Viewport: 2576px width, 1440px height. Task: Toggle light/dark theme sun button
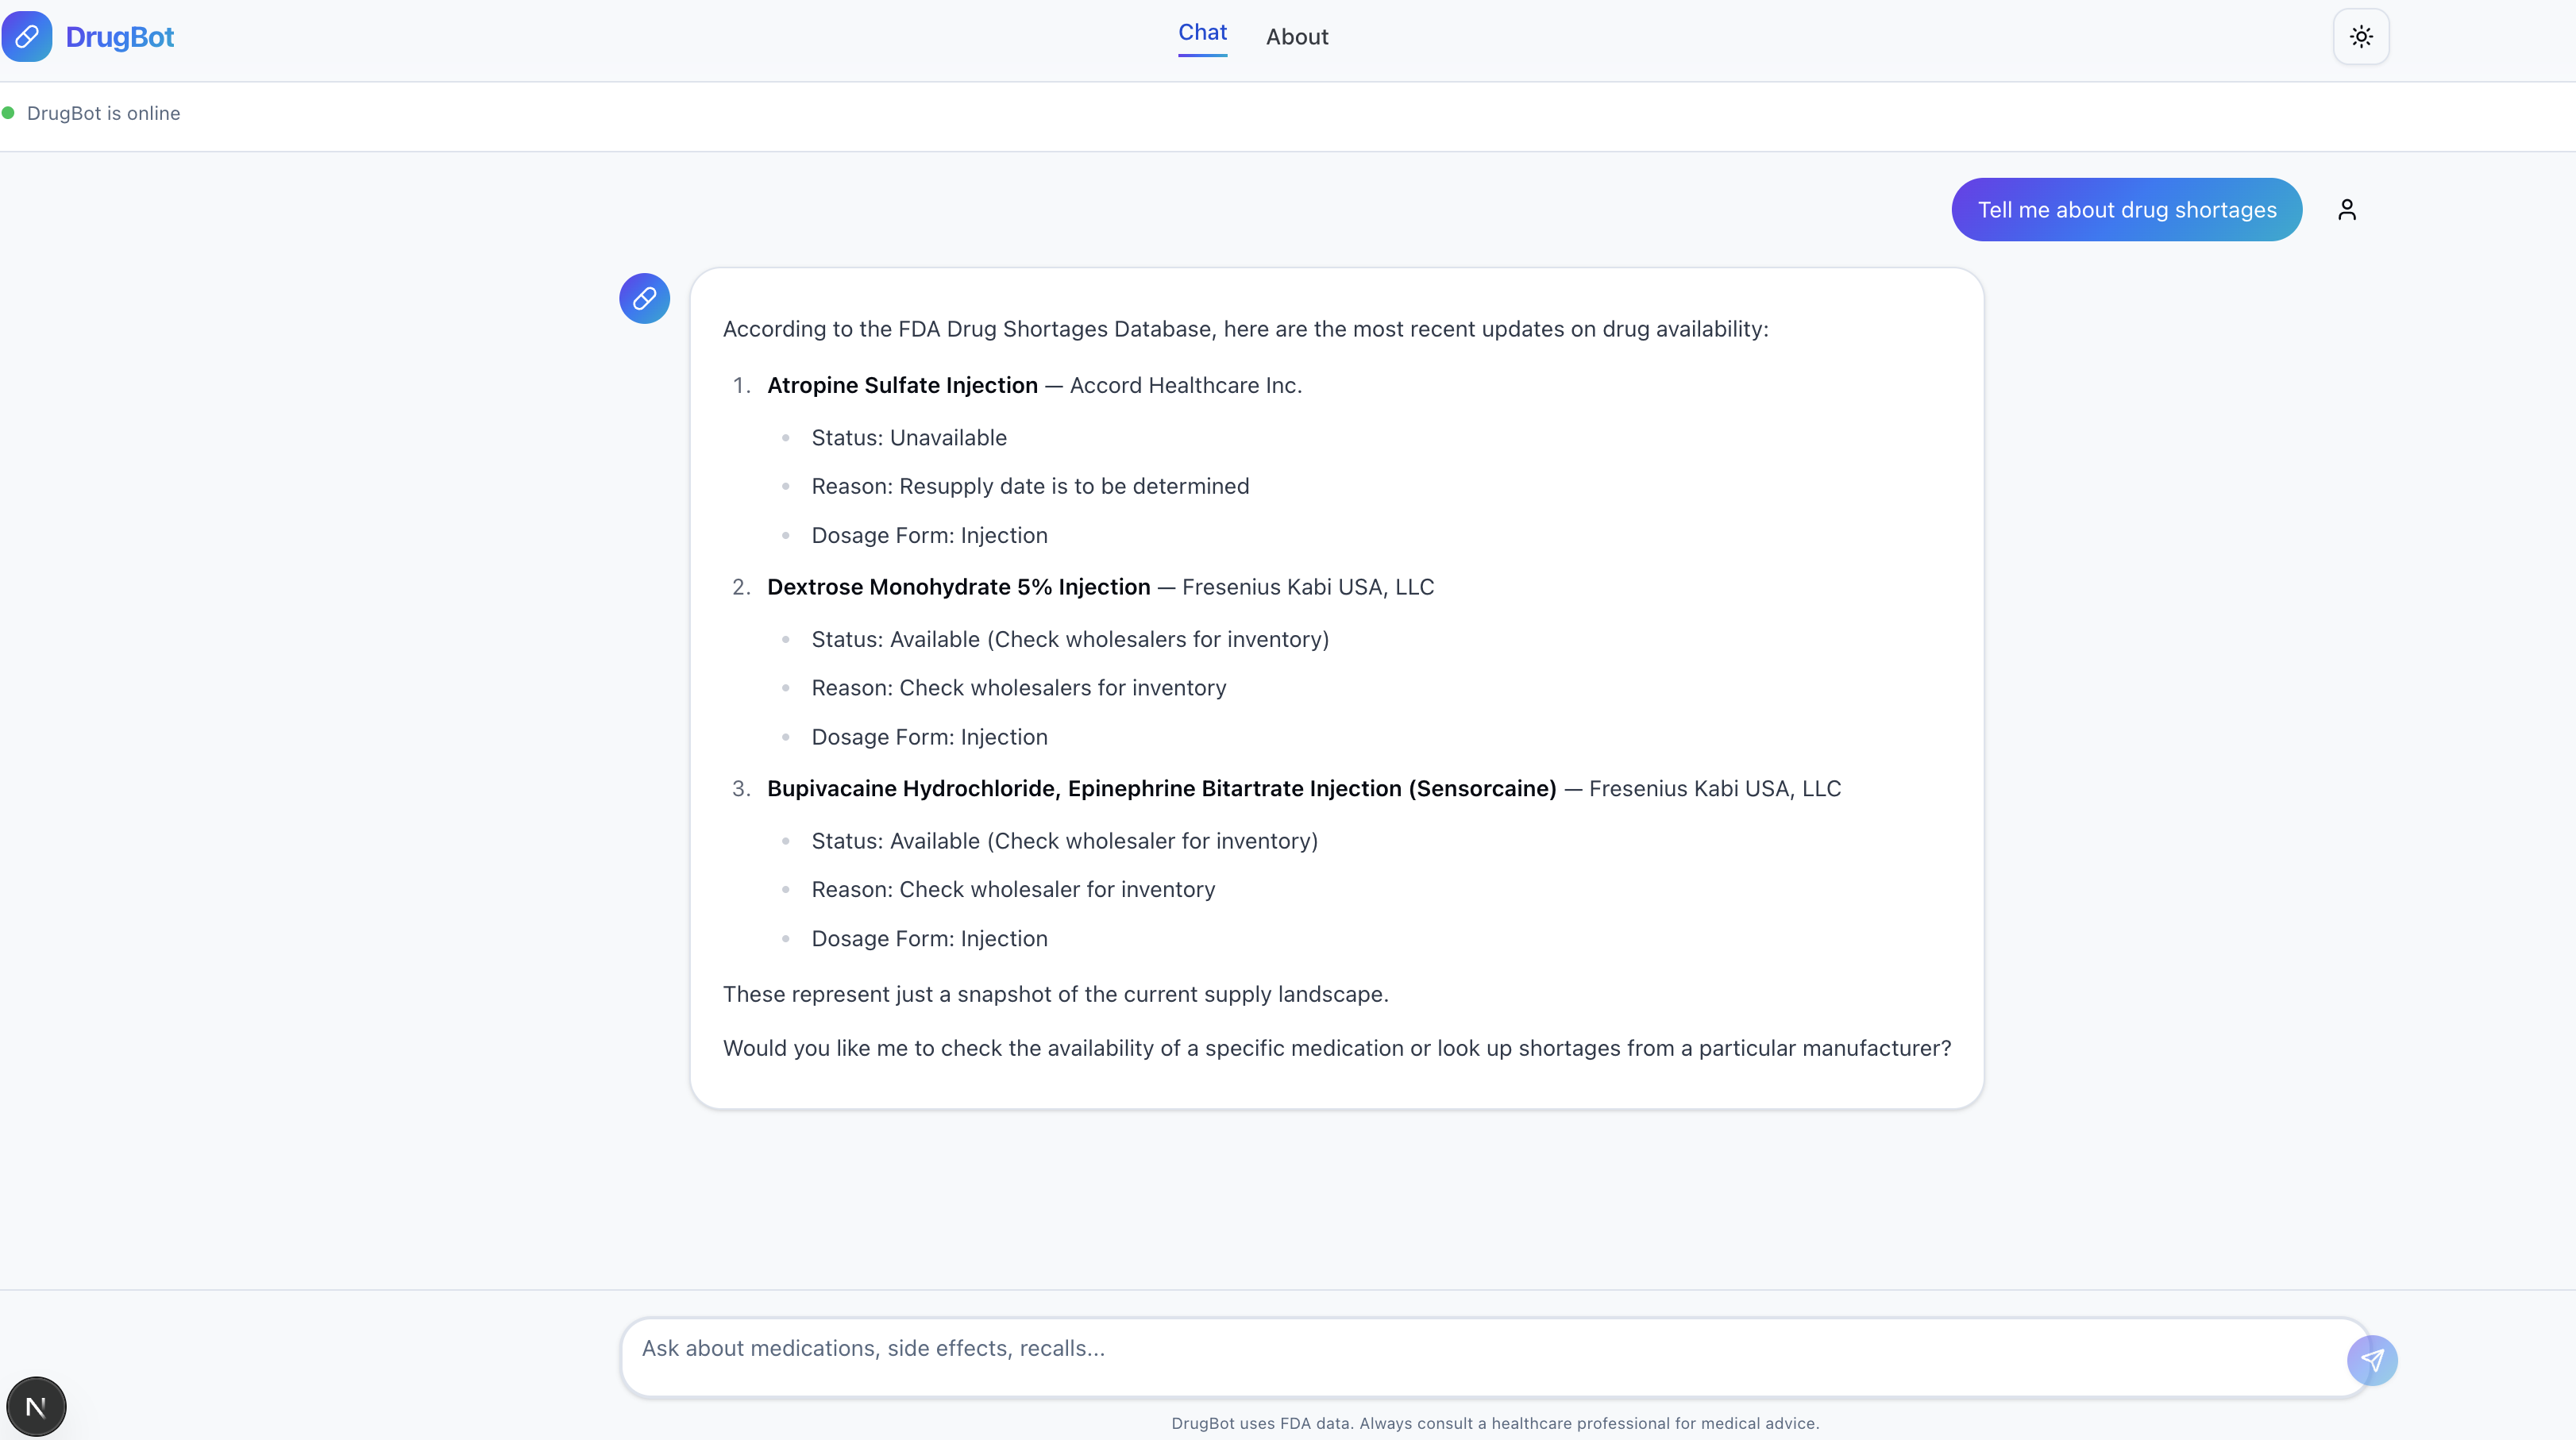2361,37
